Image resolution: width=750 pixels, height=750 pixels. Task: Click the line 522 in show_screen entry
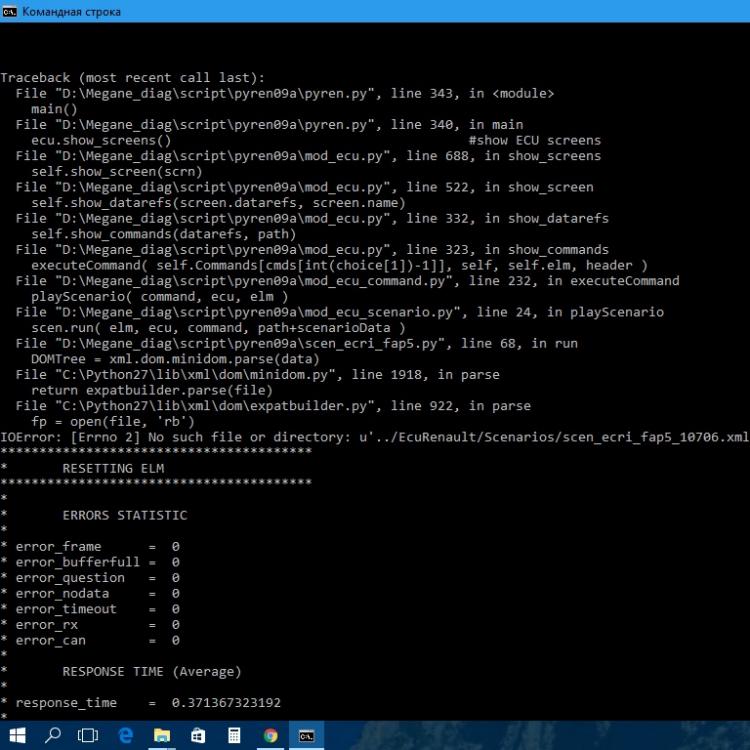pos(304,188)
